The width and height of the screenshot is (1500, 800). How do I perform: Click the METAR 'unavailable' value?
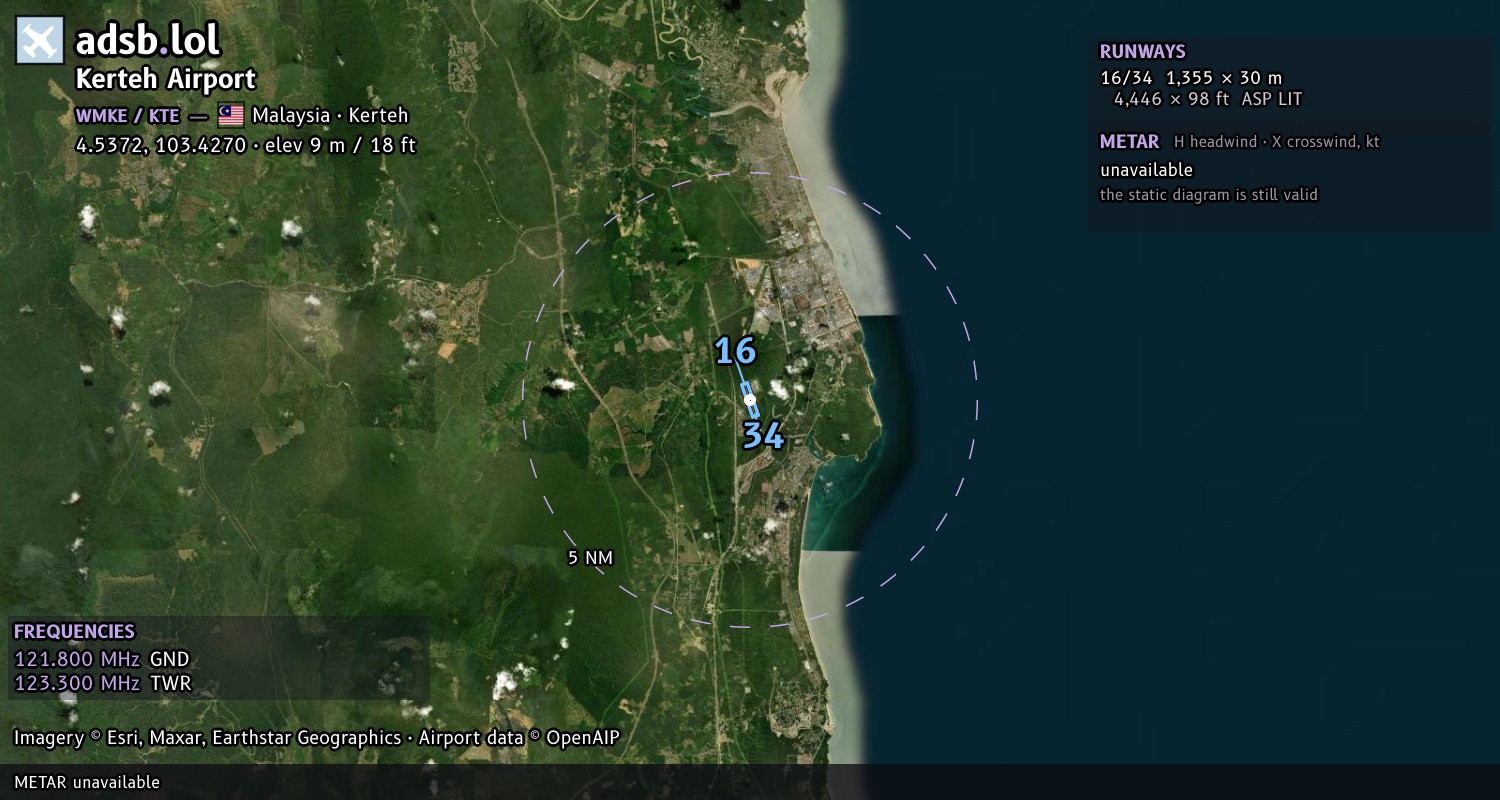pyautogui.click(x=1146, y=170)
